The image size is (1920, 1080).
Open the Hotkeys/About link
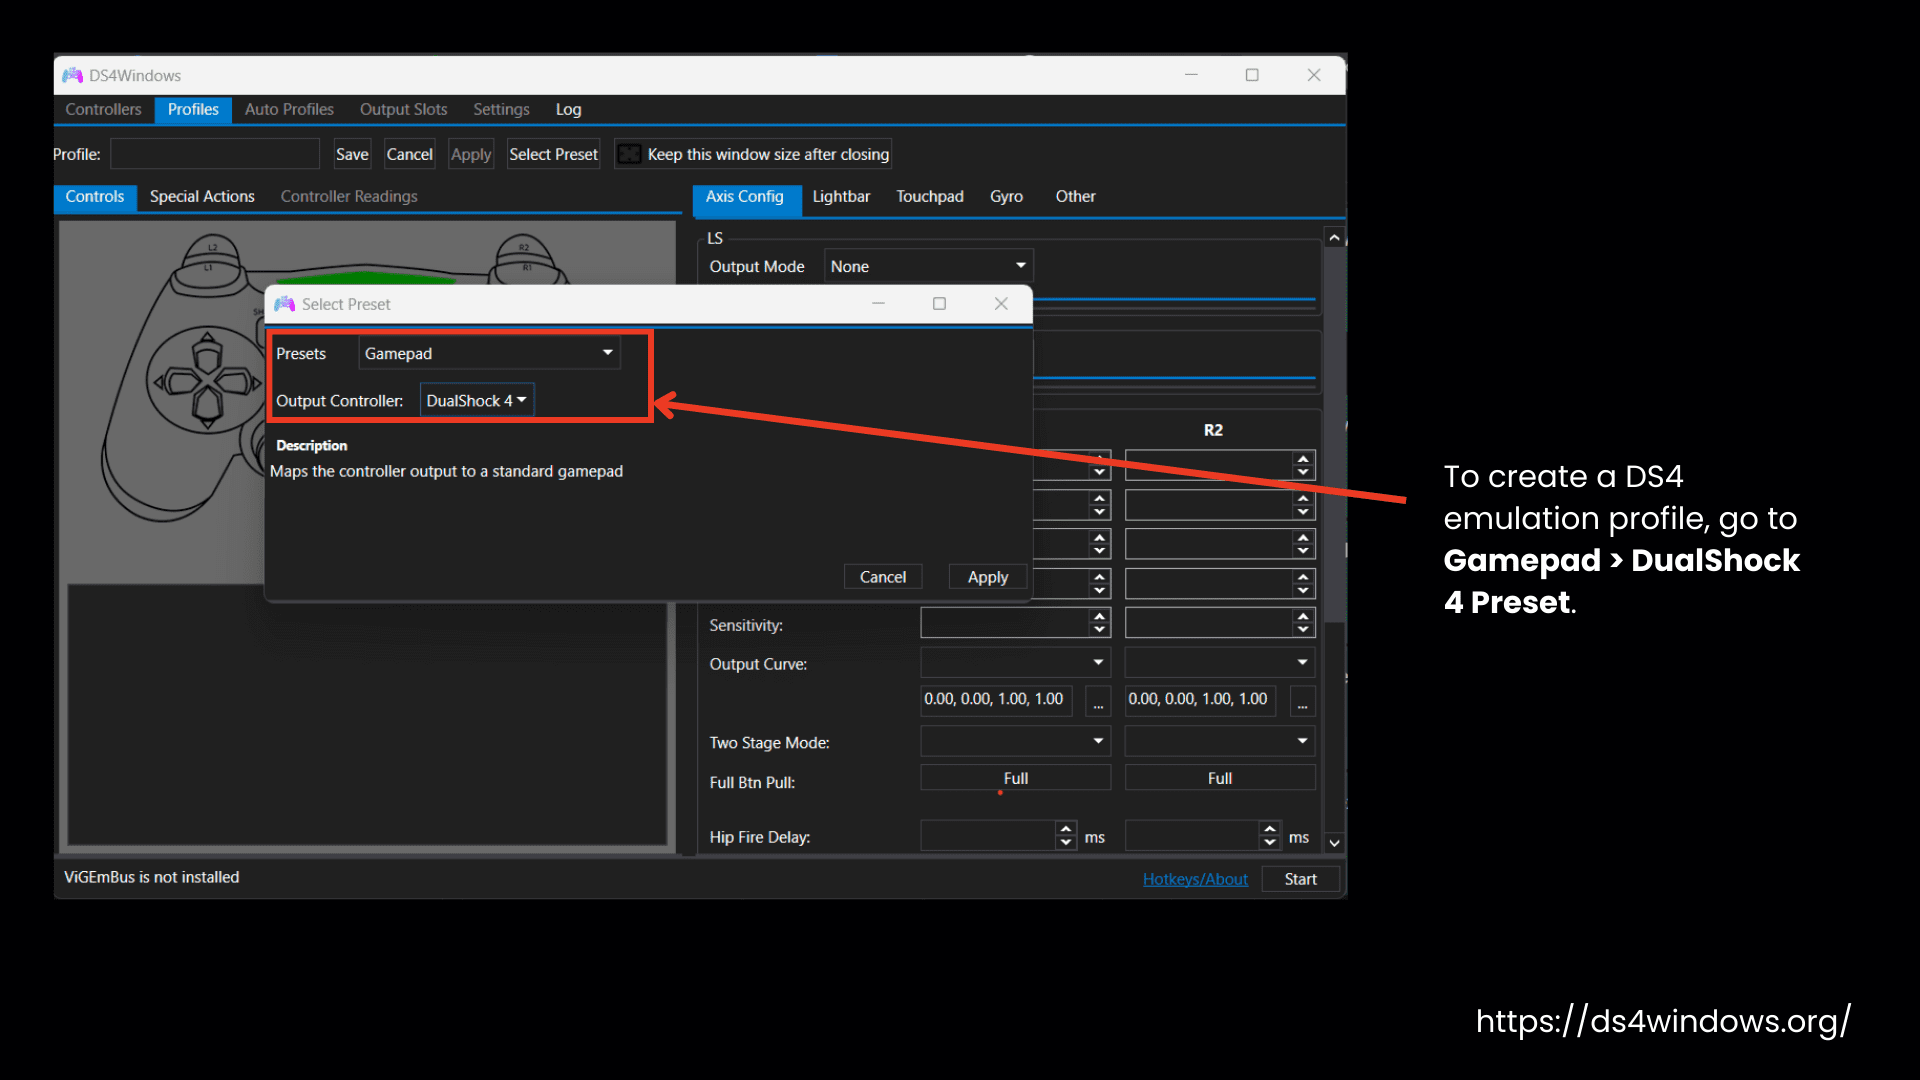[1195, 879]
